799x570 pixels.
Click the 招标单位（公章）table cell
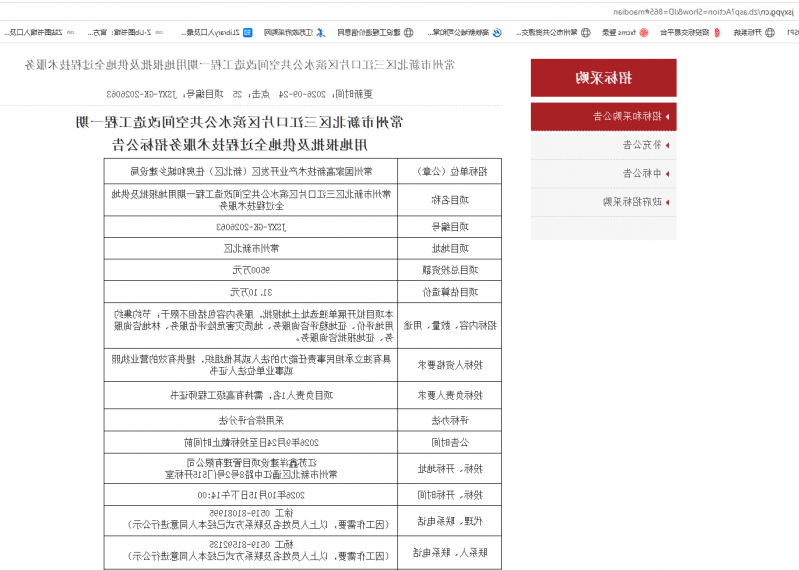click(449, 171)
